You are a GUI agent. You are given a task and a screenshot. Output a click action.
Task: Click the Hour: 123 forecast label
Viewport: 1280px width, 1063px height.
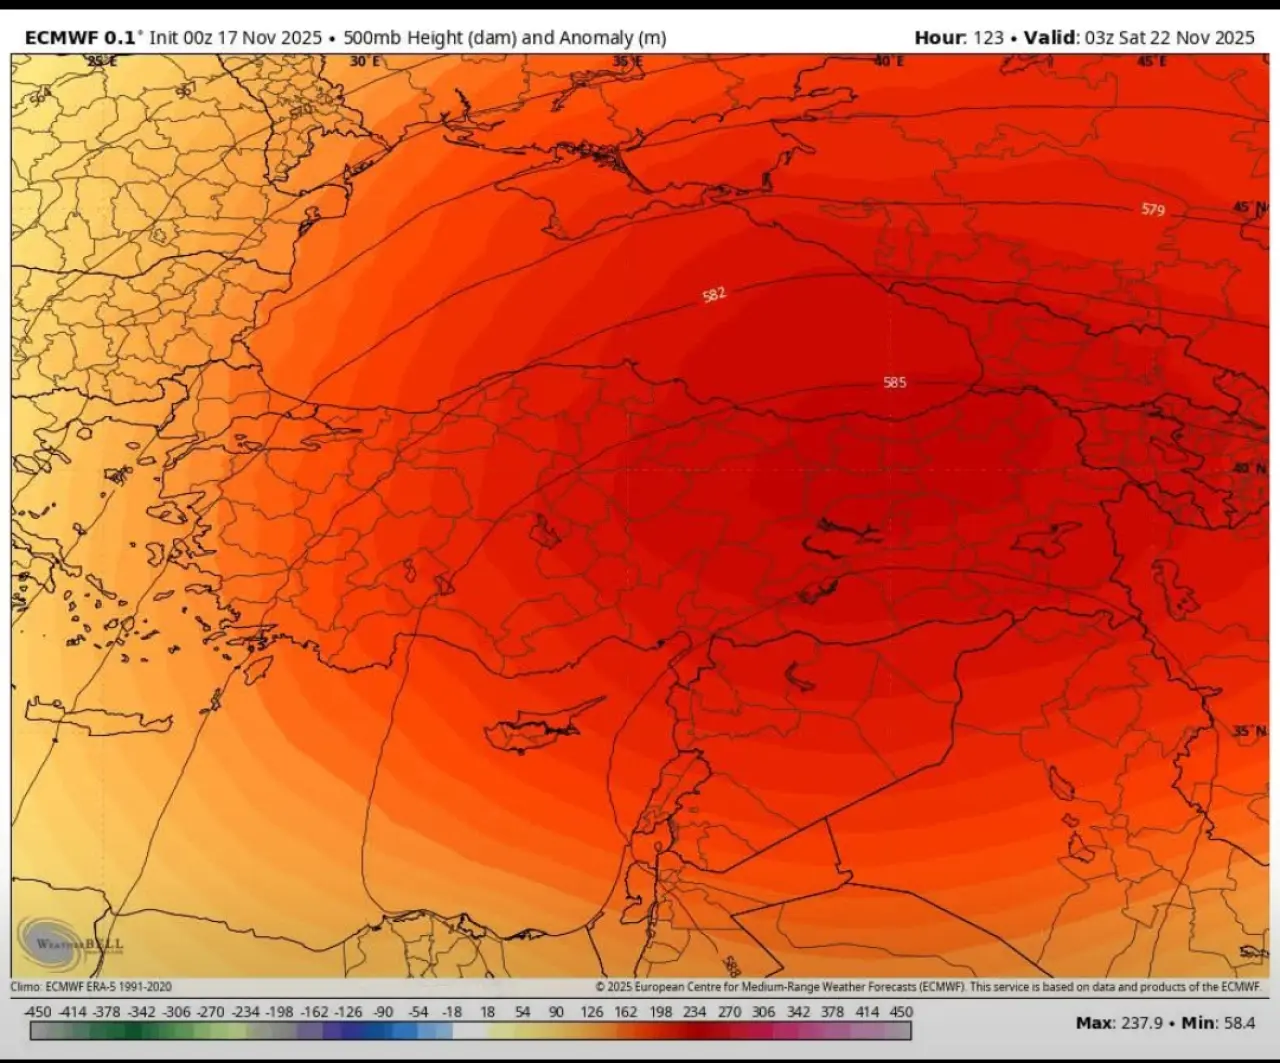[958, 38]
